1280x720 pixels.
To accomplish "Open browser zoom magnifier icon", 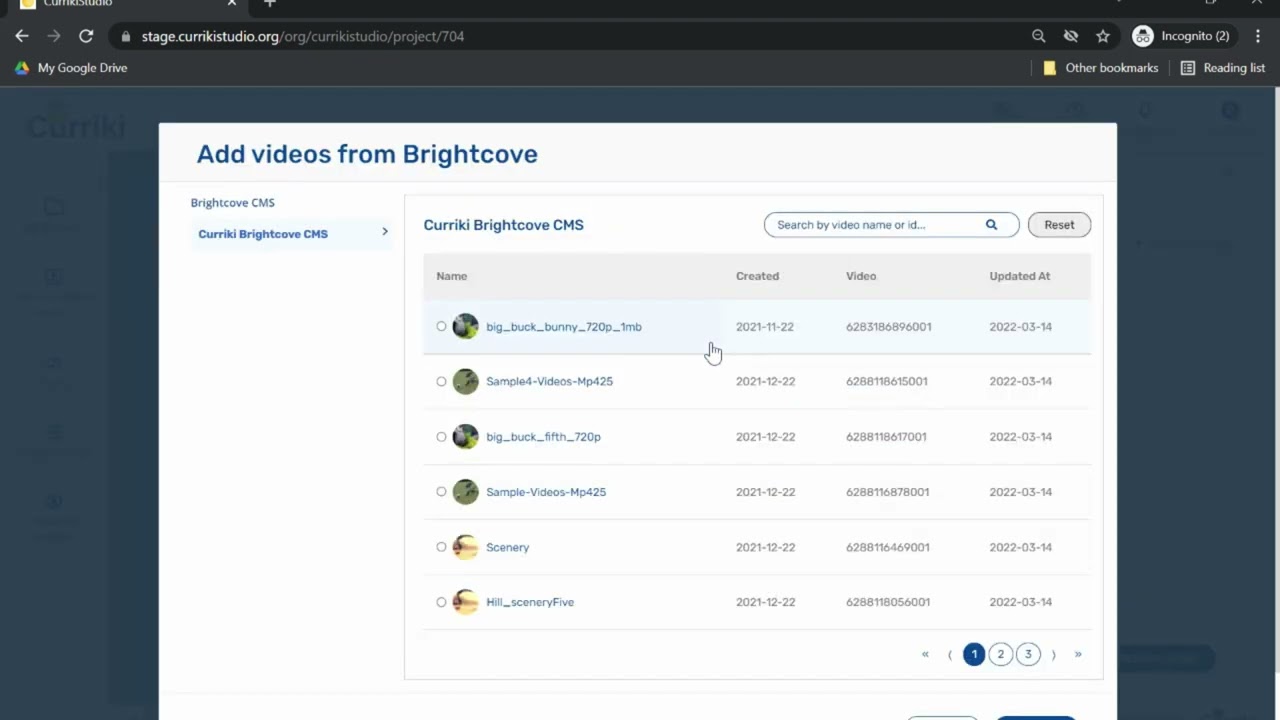I will click(1039, 36).
